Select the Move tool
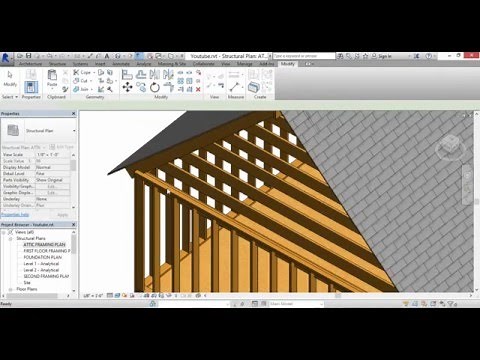The width and height of the screenshot is (480, 360). tap(127, 87)
